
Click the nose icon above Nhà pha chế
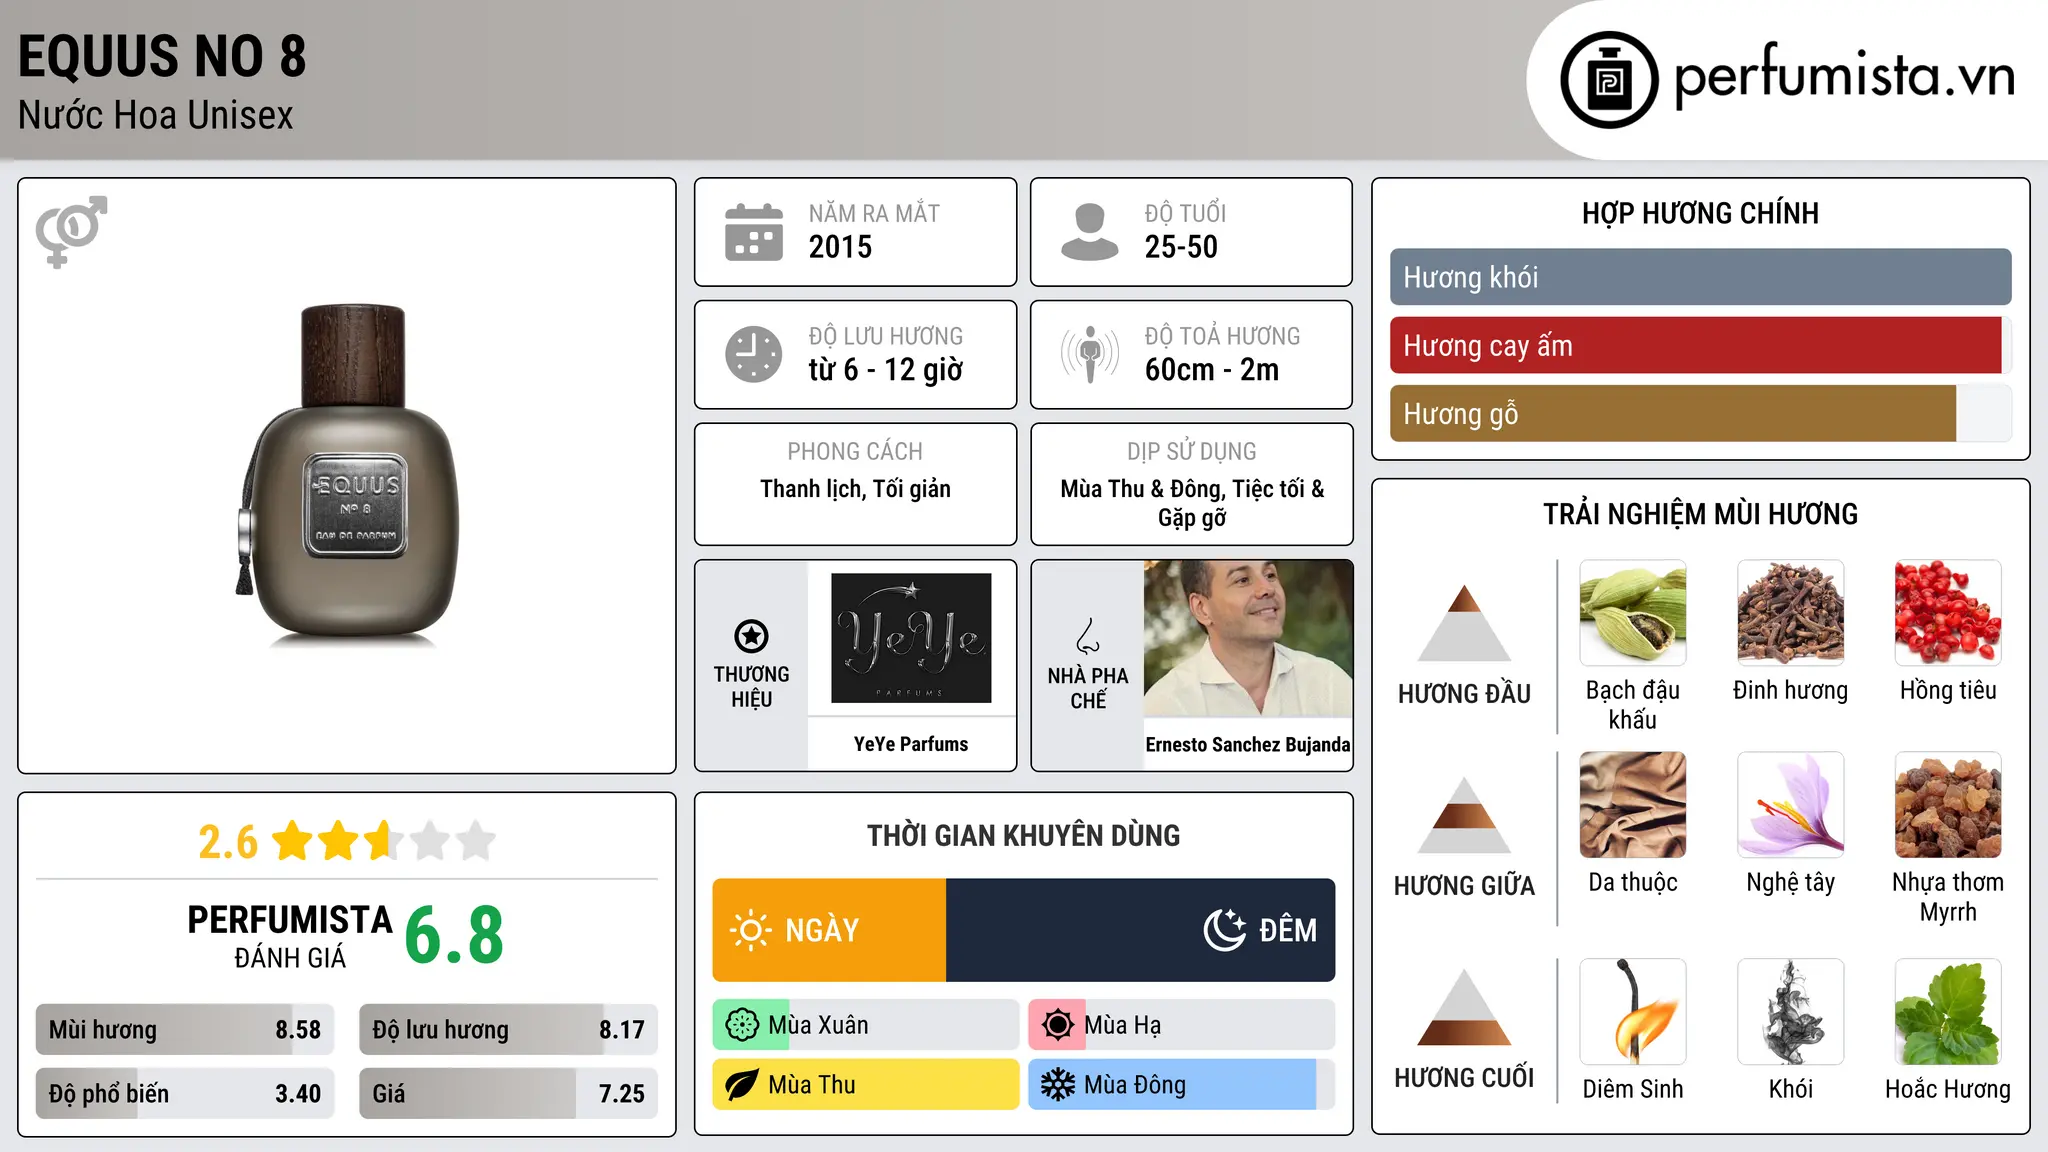tap(1088, 635)
